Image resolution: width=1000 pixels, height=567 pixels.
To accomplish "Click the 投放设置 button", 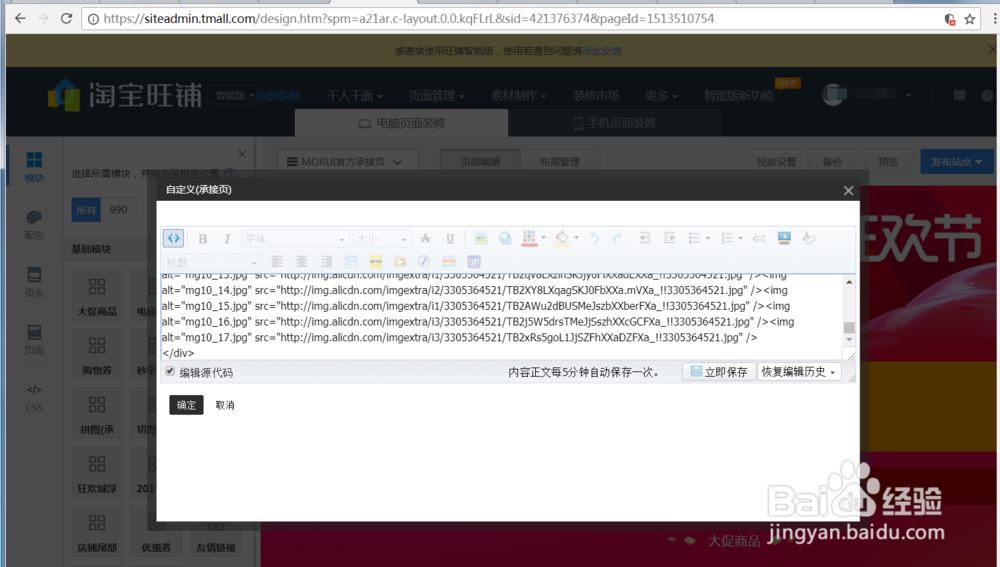I will coord(776,161).
